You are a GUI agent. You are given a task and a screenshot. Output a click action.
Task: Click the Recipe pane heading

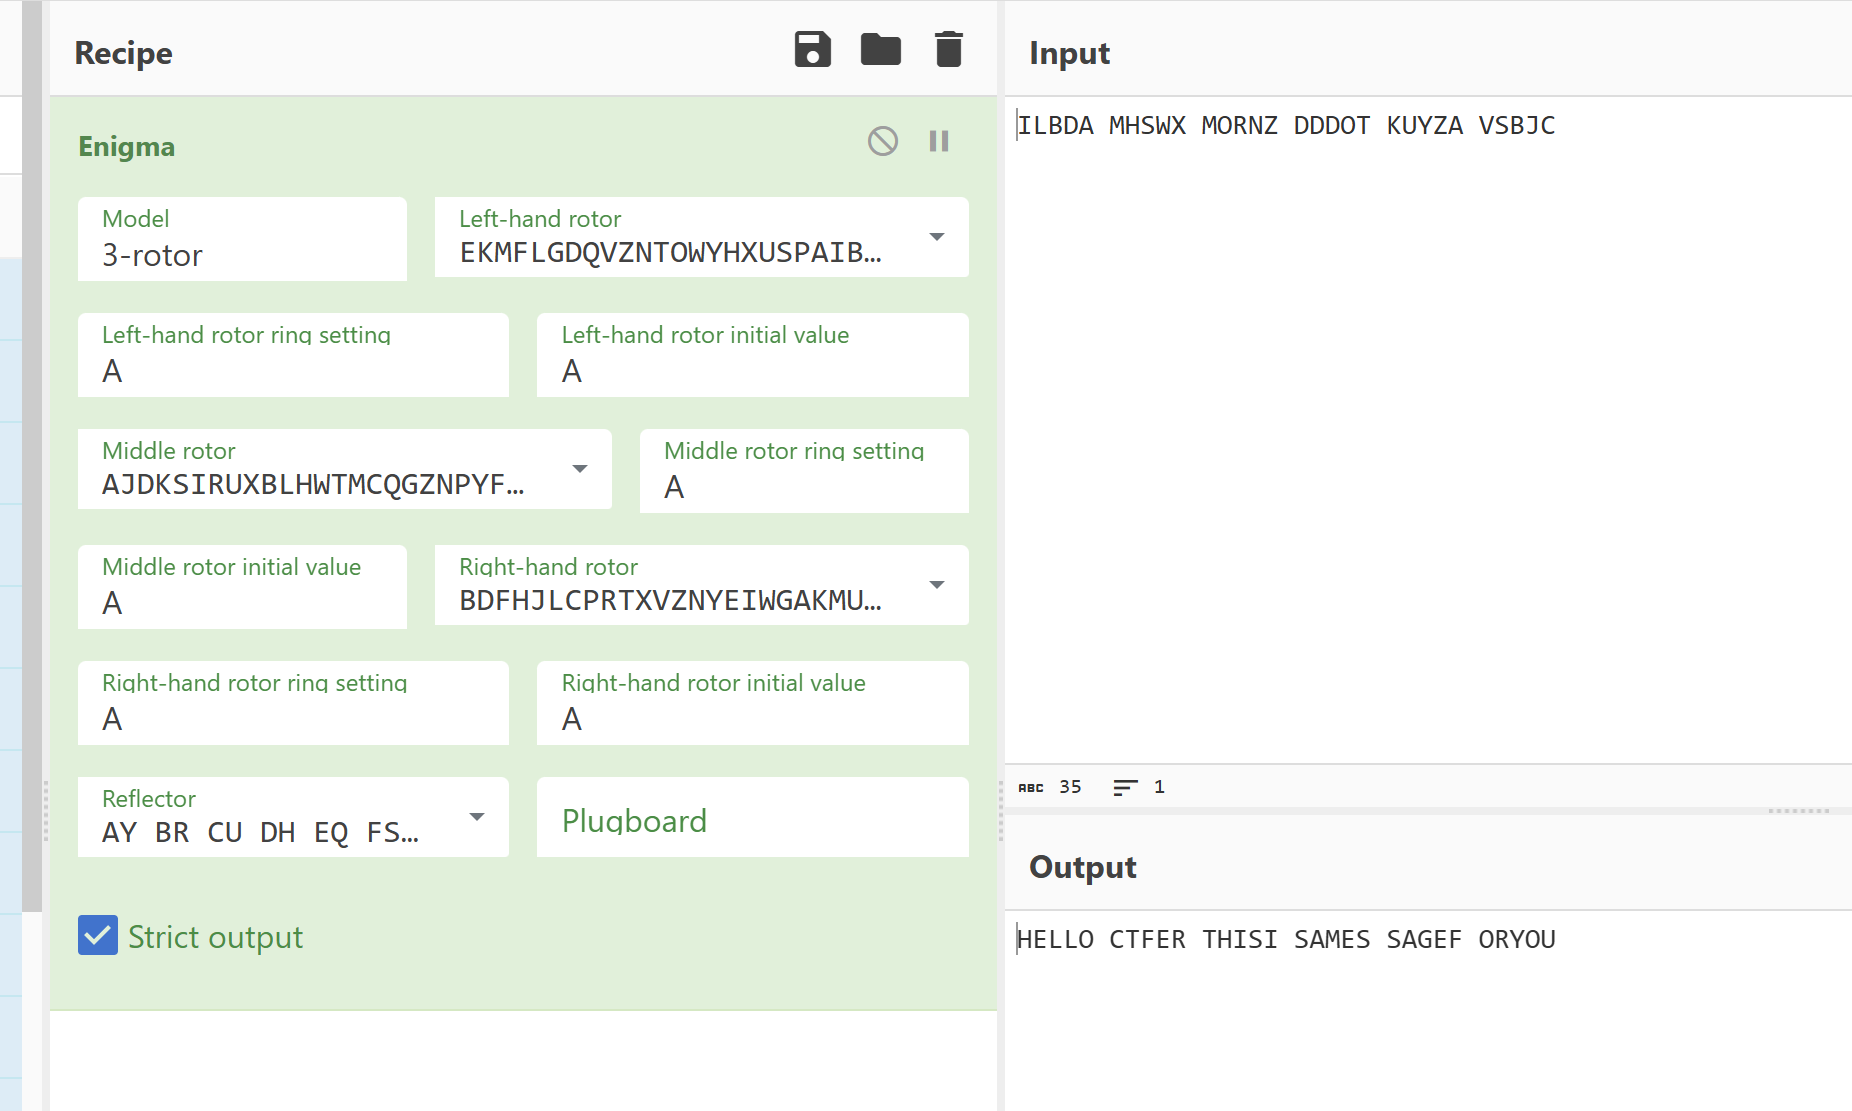(x=123, y=52)
